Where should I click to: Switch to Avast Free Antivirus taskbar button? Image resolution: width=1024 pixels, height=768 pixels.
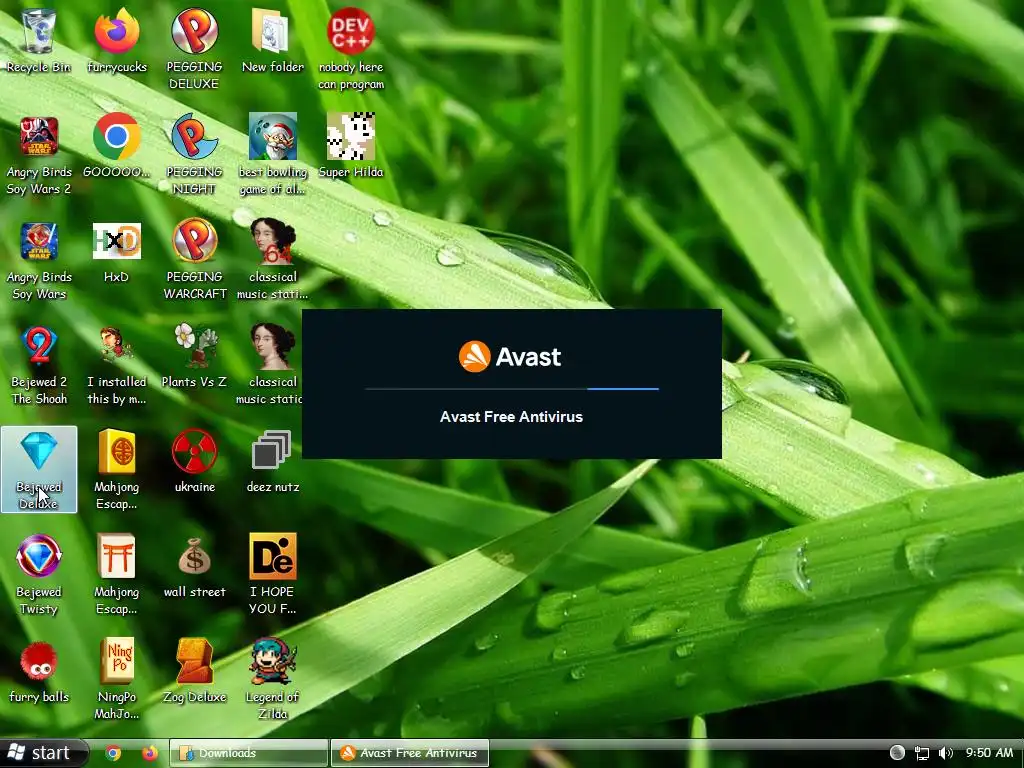coord(410,753)
